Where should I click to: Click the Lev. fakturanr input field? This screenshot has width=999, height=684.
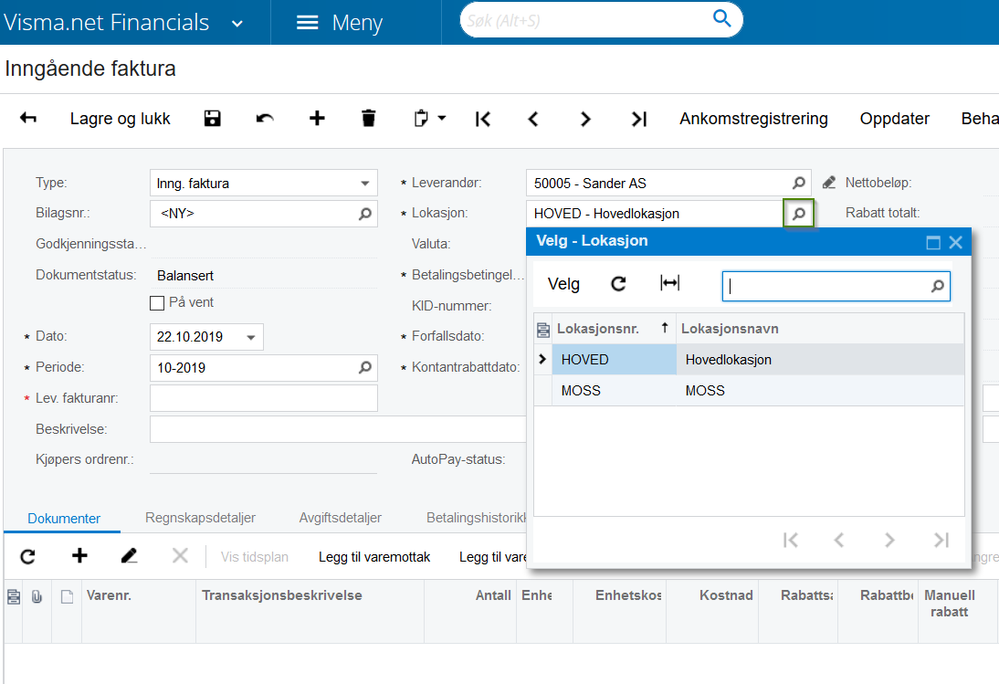coord(264,398)
